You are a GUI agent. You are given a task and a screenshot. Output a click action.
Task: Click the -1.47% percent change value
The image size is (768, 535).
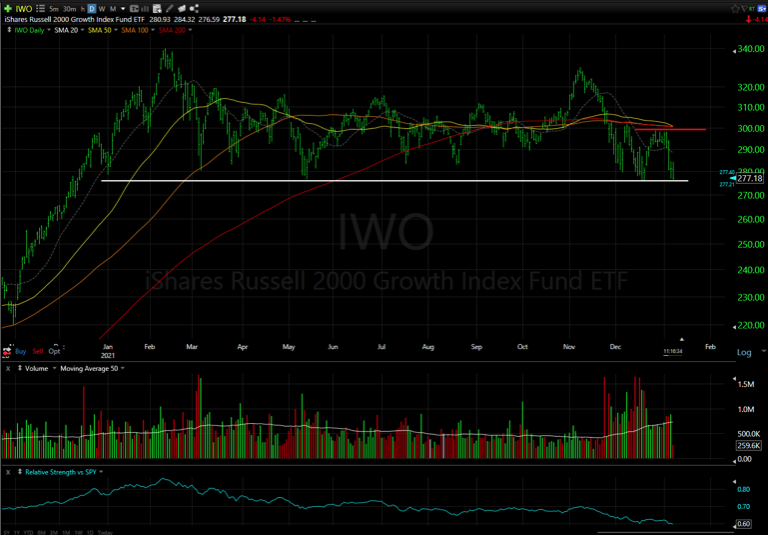(282, 20)
